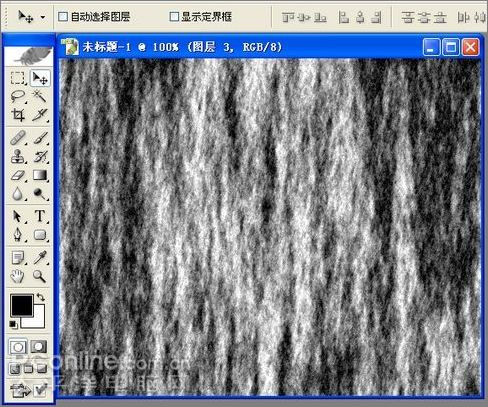Viewport: 488px width, 407px height.
Task: Align vertical centers in the options bar
Action: [x=304, y=17]
